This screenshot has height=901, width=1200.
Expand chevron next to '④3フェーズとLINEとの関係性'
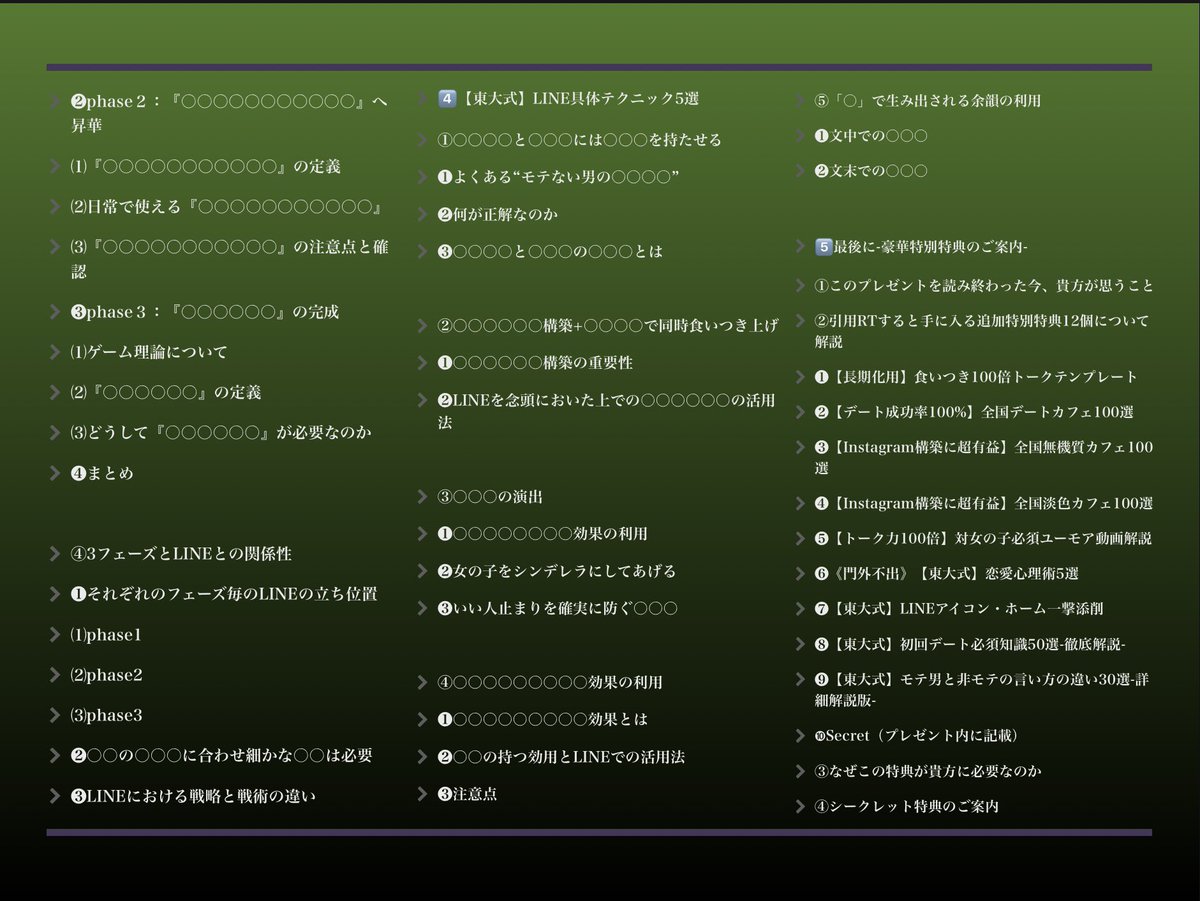click(54, 554)
